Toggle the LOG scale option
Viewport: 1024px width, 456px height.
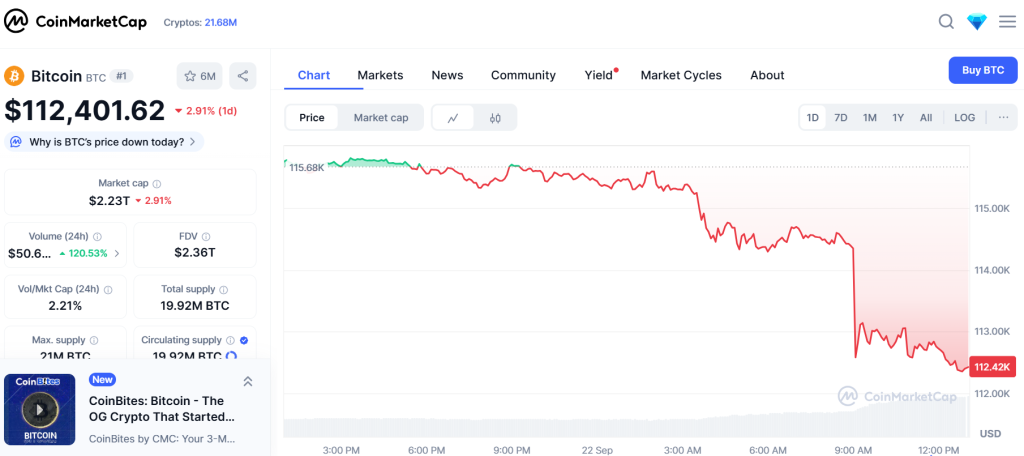pyautogui.click(x=964, y=118)
